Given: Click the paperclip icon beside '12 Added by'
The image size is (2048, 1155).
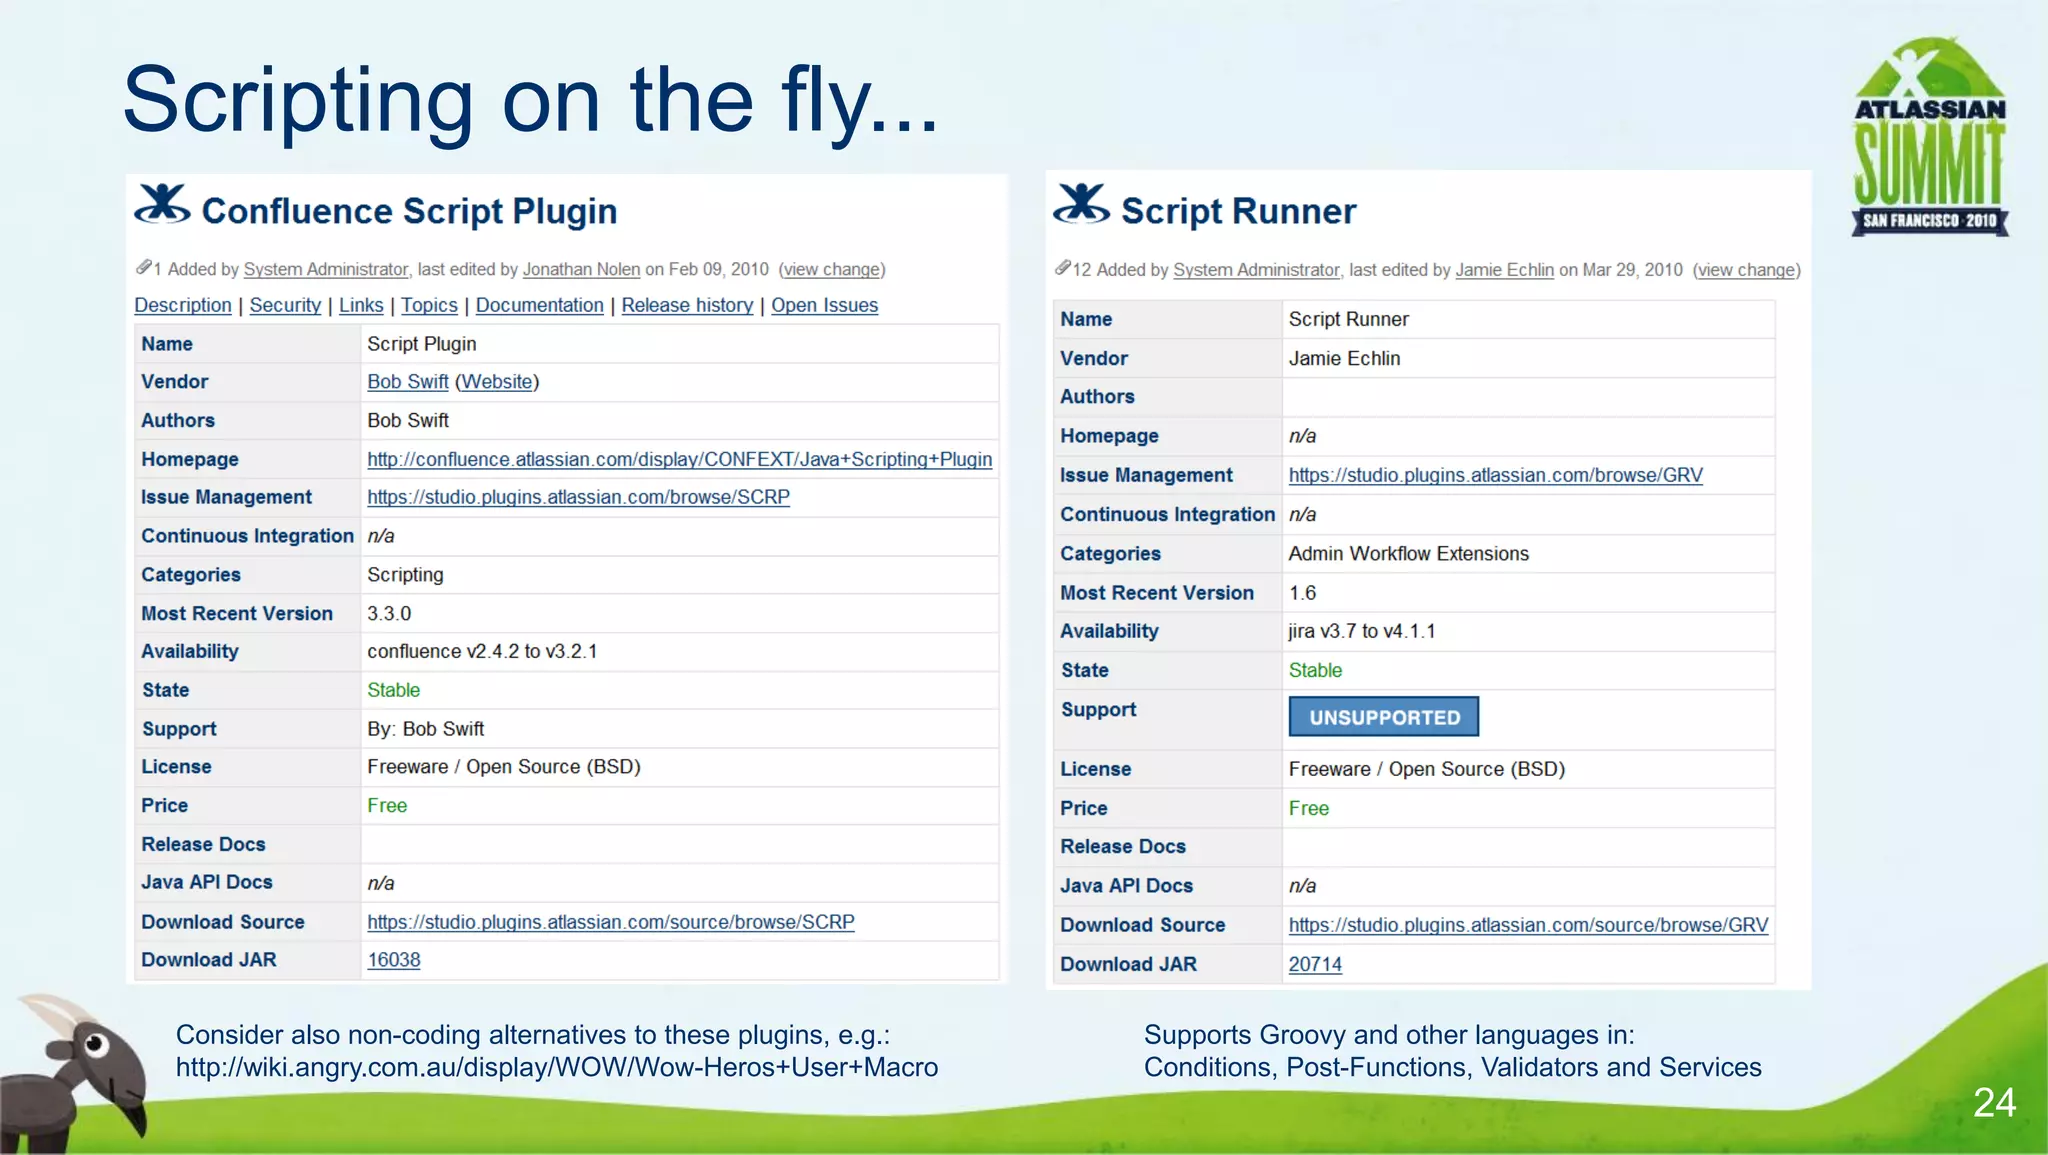Looking at the screenshot, I should click(1063, 269).
